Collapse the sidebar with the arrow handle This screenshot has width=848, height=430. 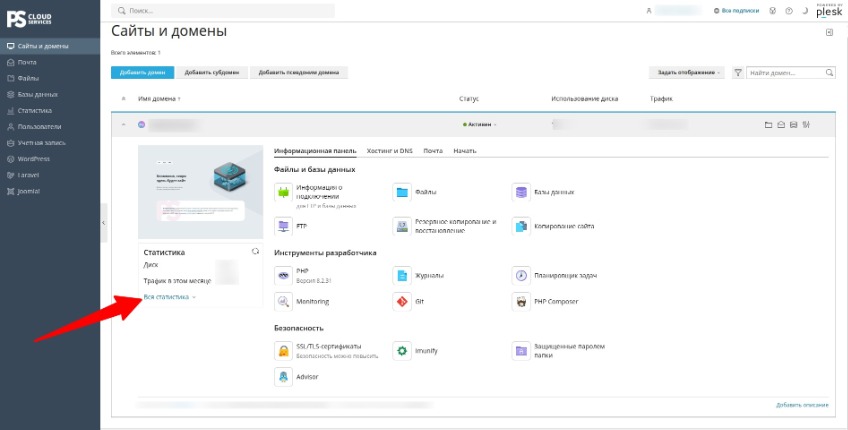tap(103, 223)
